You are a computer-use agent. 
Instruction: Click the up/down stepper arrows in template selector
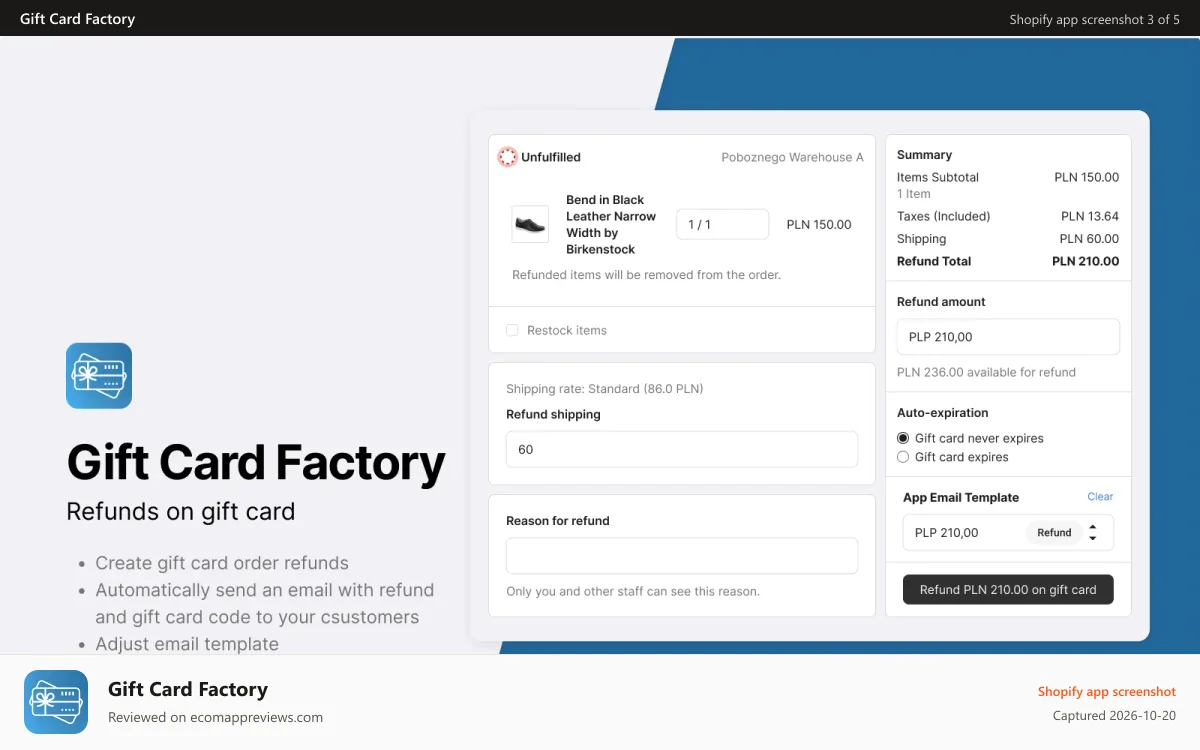(x=1093, y=533)
